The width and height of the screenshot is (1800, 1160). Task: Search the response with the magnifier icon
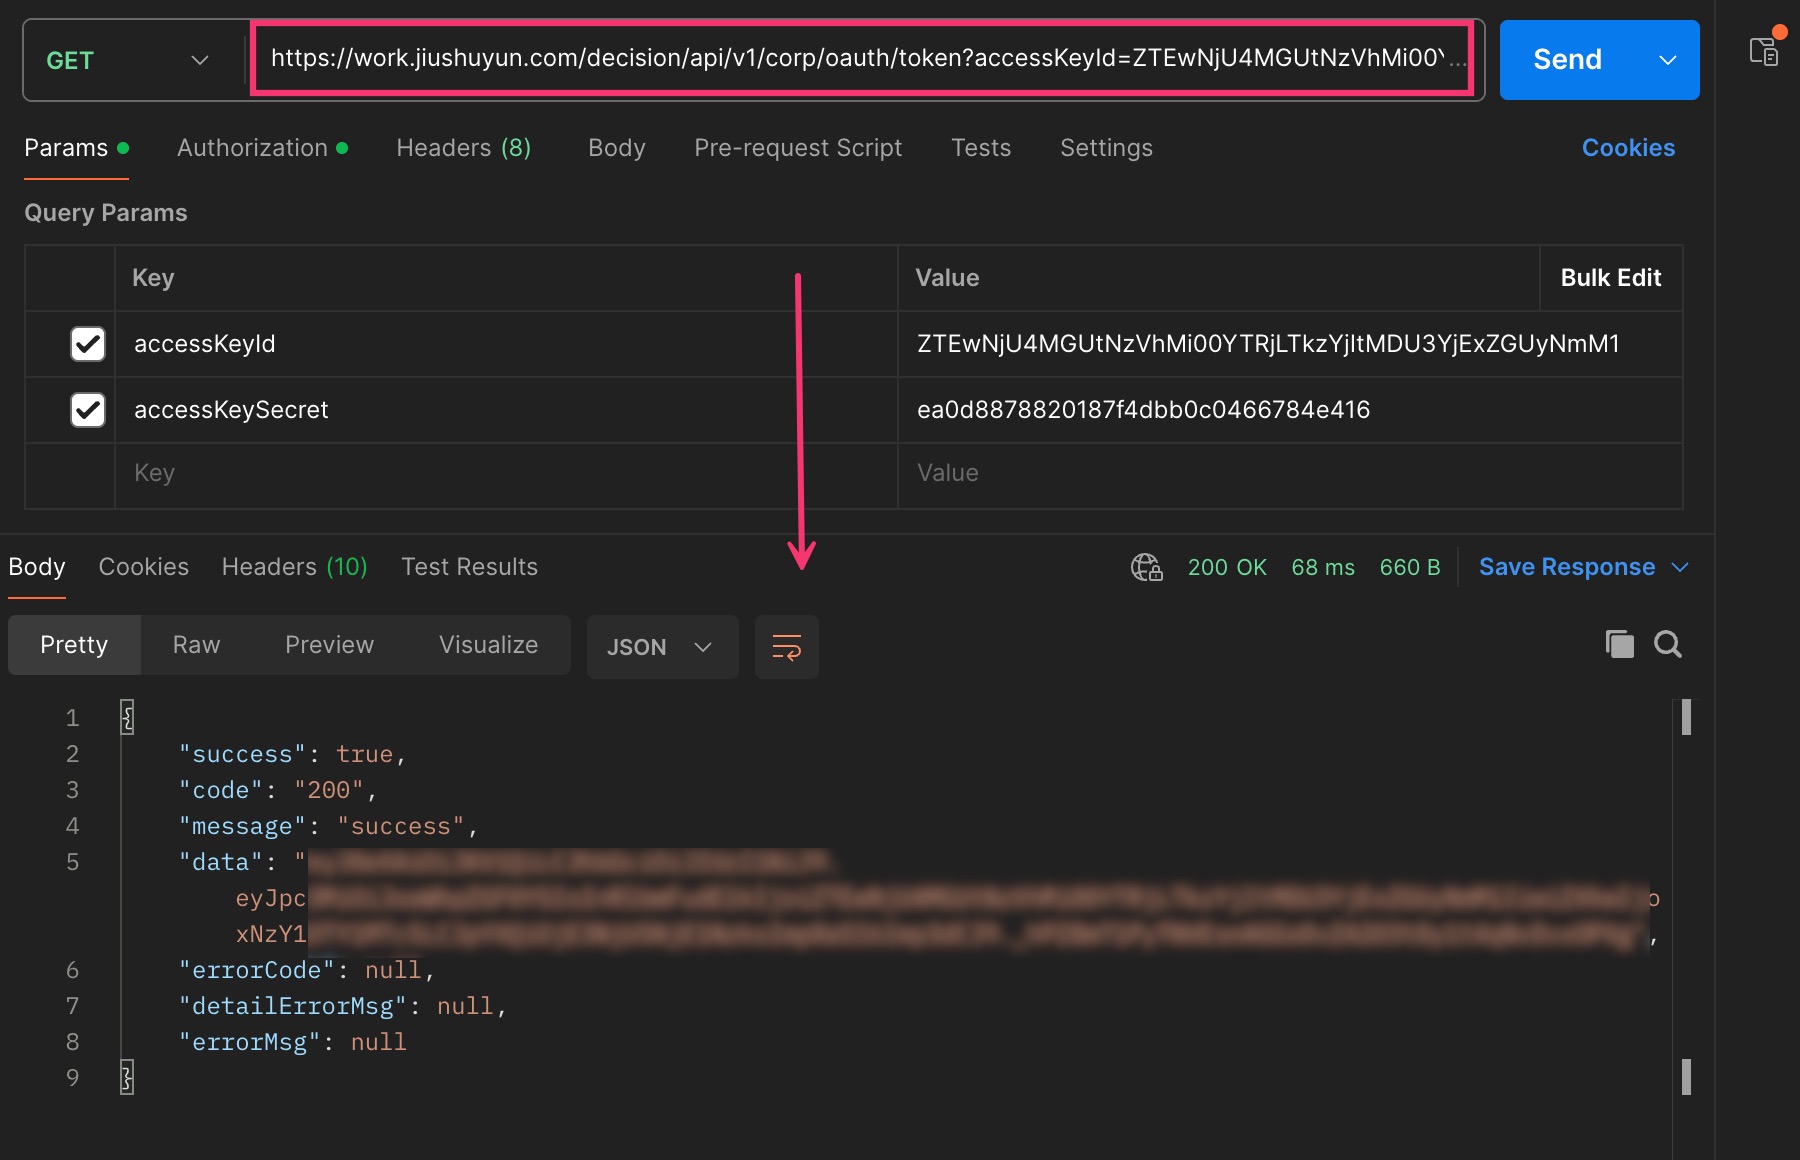(x=1667, y=644)
